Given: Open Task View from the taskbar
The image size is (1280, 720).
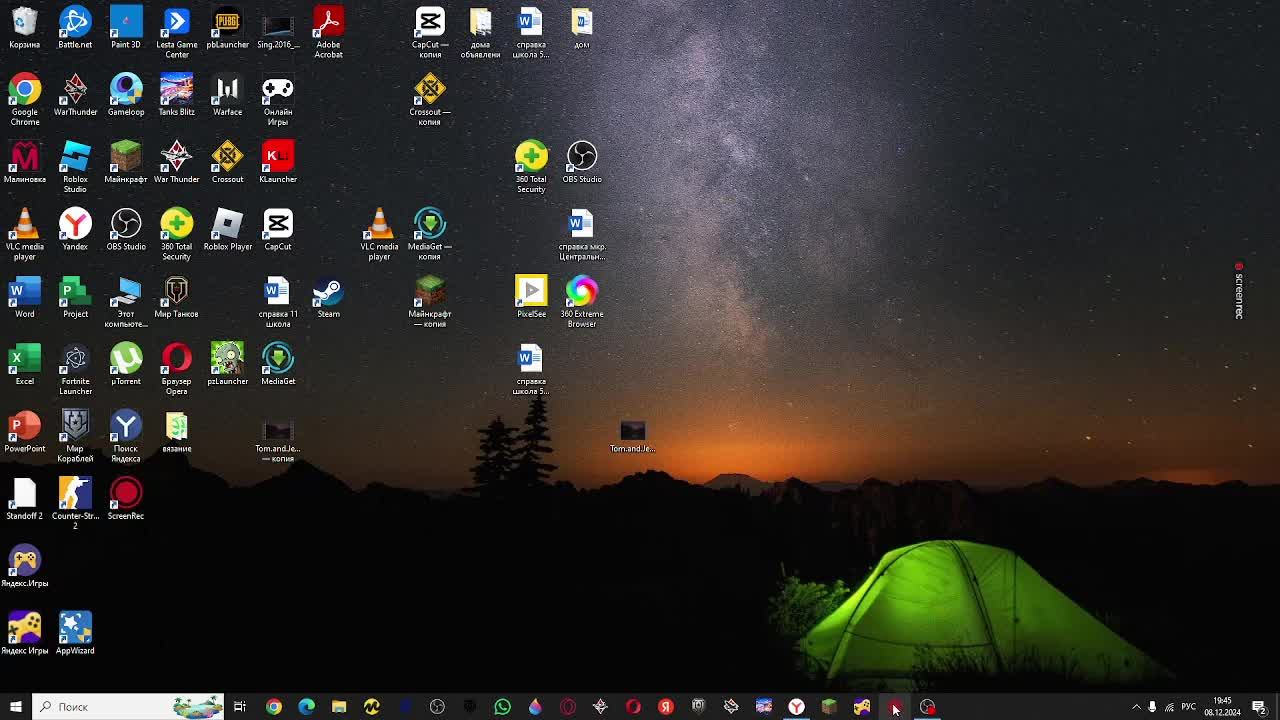Looking at the screenshot, I should point(240,707).
